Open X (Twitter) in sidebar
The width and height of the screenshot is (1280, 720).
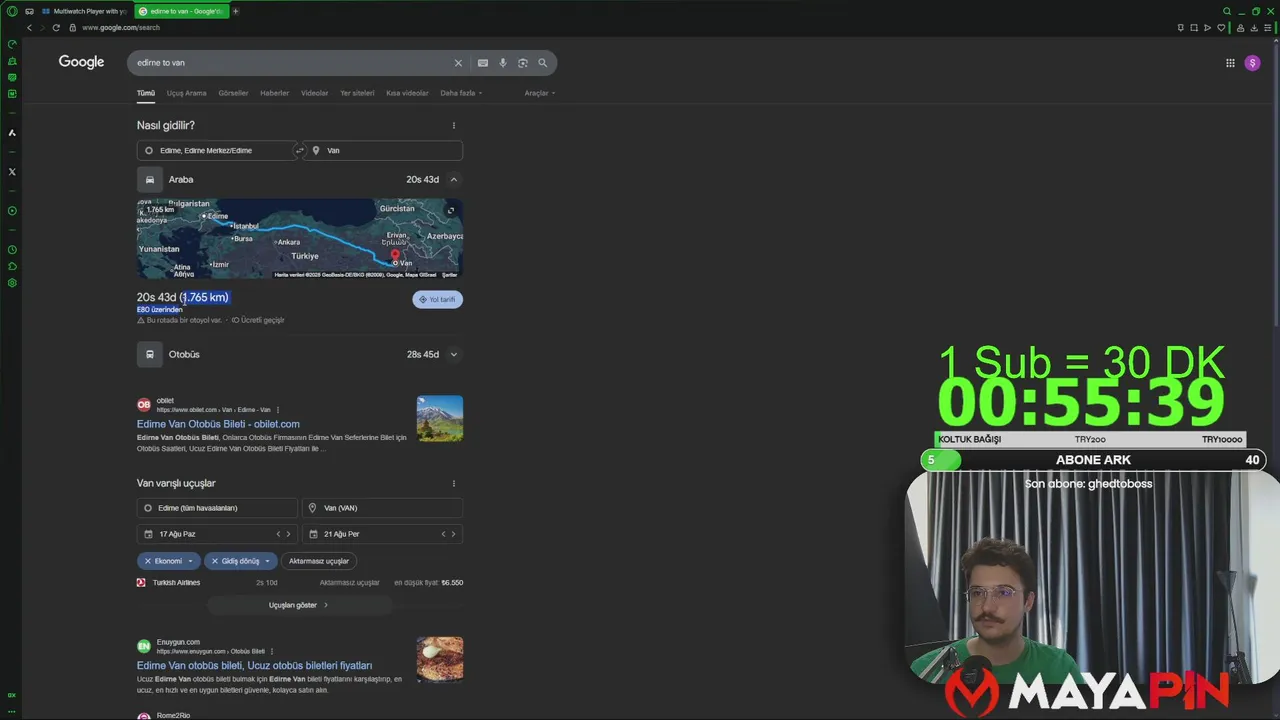coord(12,172)
